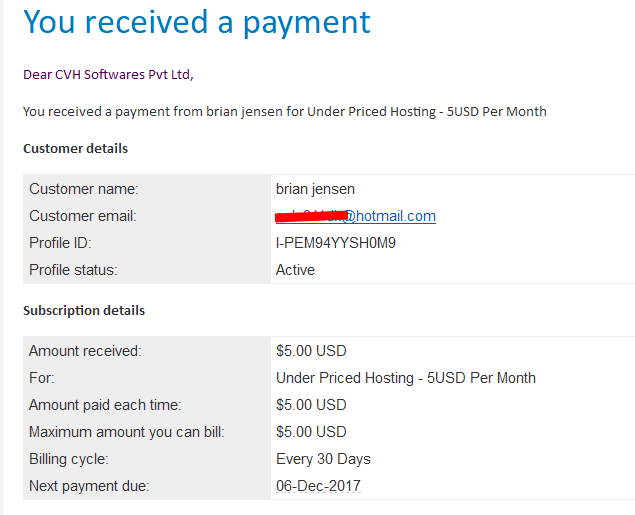Open the hotmail.com customer email link
Viewport: 635px width, 515px height.
[x=356, y=216]
